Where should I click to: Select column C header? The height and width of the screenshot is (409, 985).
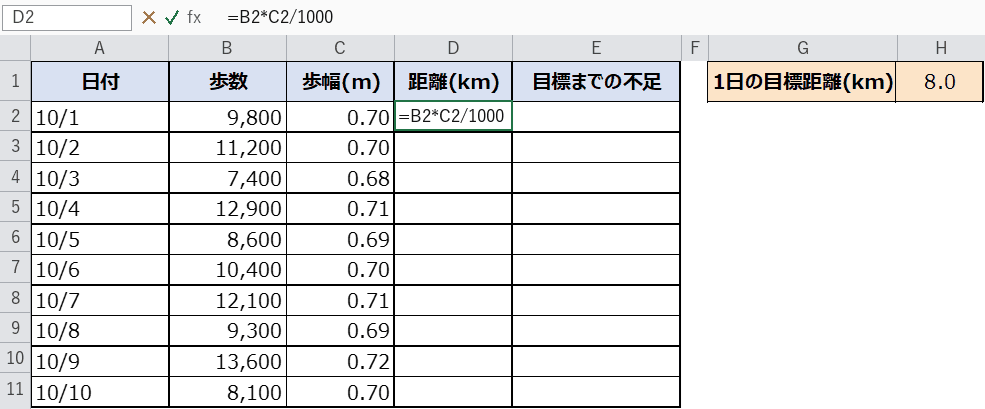pos(340,48)
